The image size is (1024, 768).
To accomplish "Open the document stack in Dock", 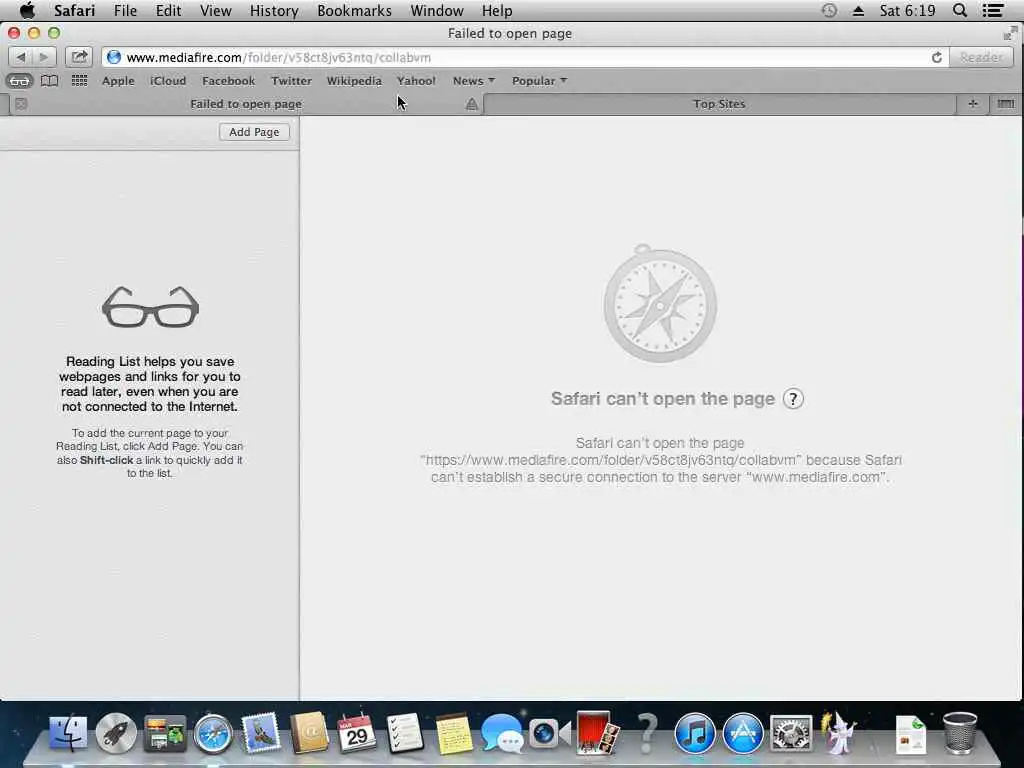I will (x=910, y=734).
